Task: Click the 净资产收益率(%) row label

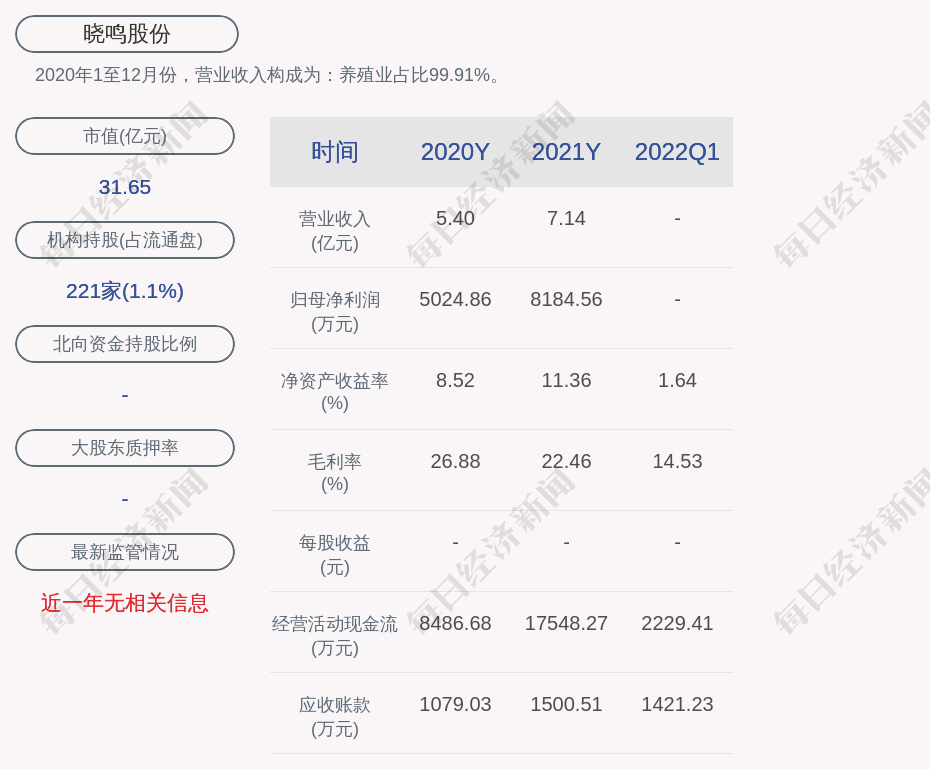Action: tap(335, 392)
